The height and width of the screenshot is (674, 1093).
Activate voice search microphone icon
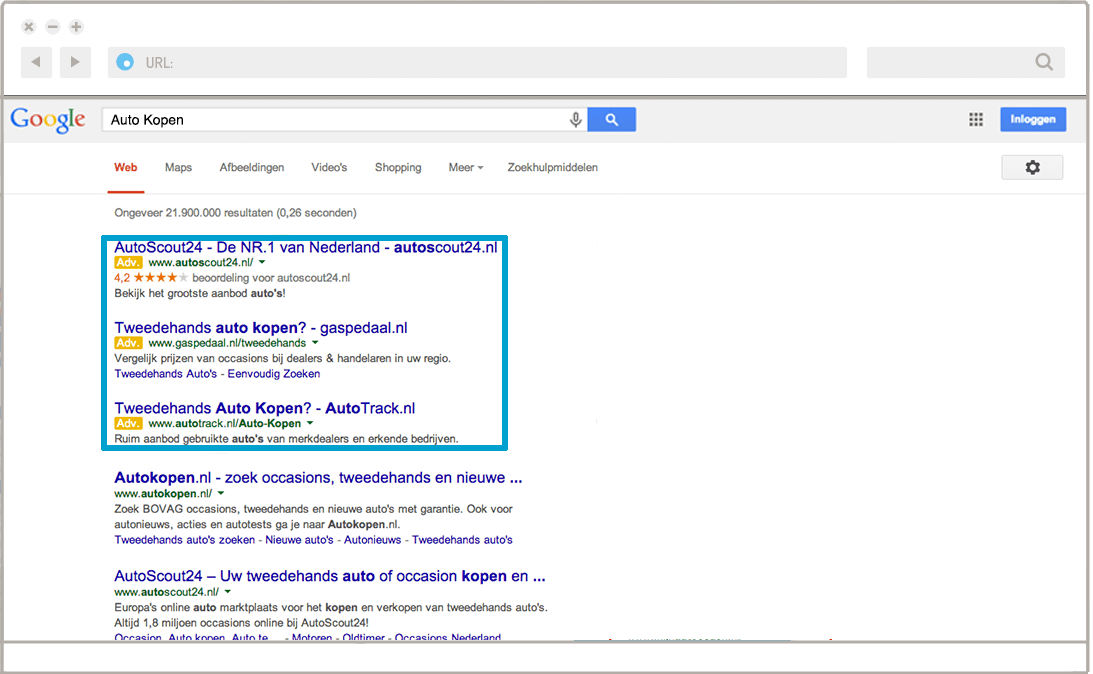point(575,120)
